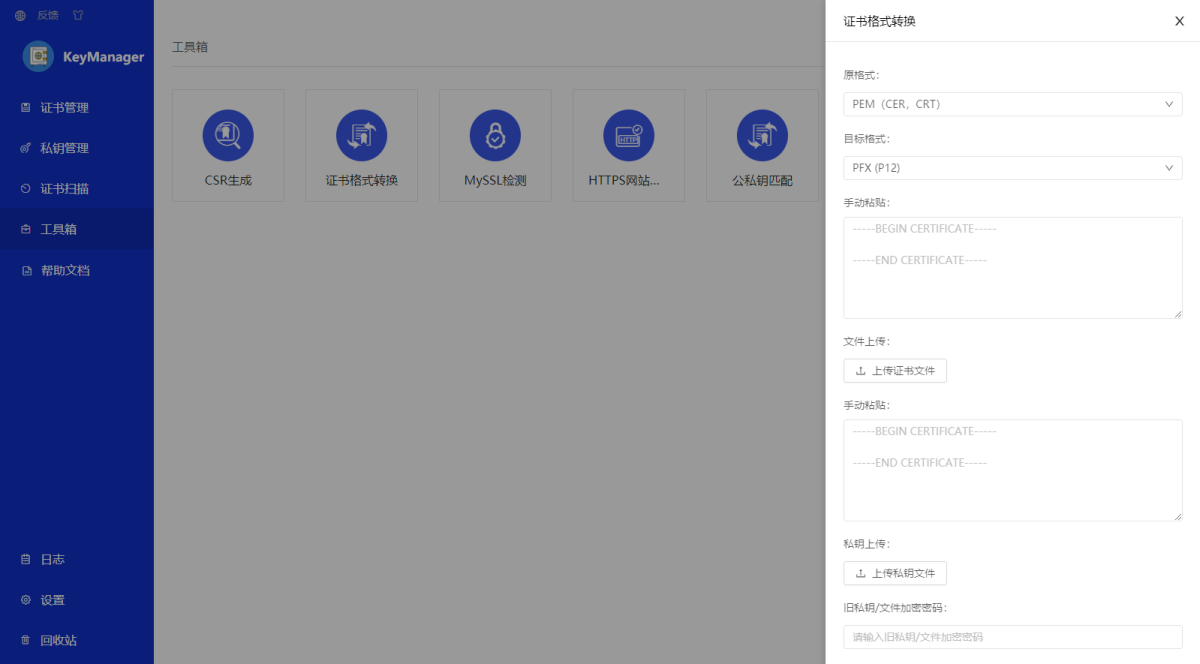Click the shirt skin theme icon

pyautogui.click(x=78, y=16)
